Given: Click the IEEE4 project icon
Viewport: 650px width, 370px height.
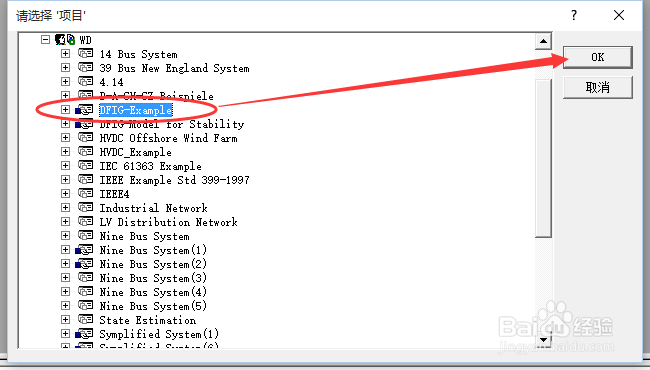Looking at the screenshot, I should 85,193.
